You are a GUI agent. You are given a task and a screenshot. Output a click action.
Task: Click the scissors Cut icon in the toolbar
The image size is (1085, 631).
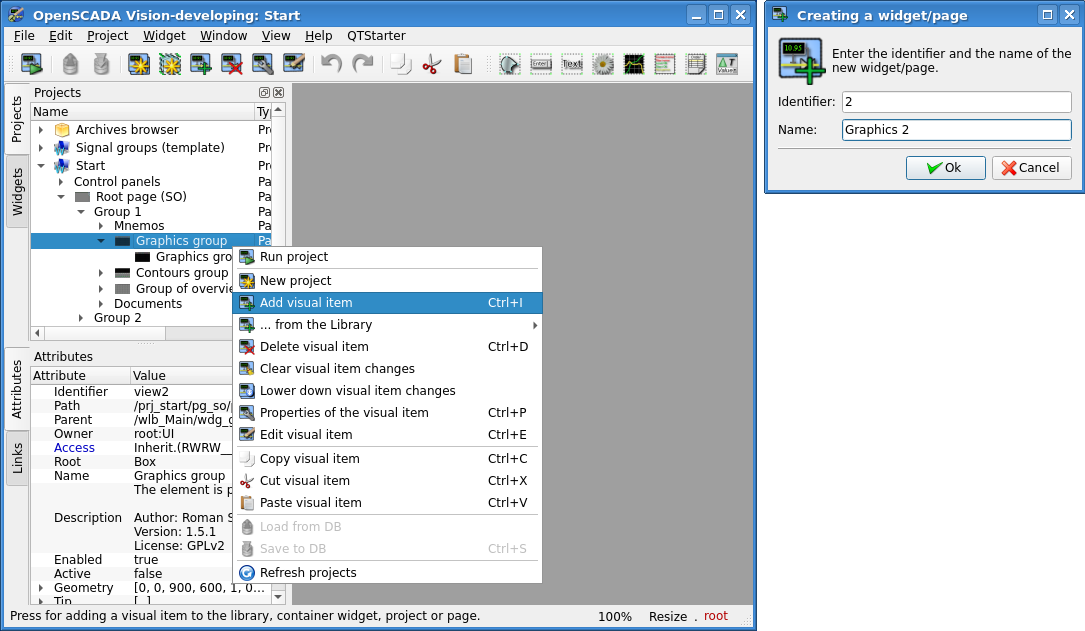(431, 65)
